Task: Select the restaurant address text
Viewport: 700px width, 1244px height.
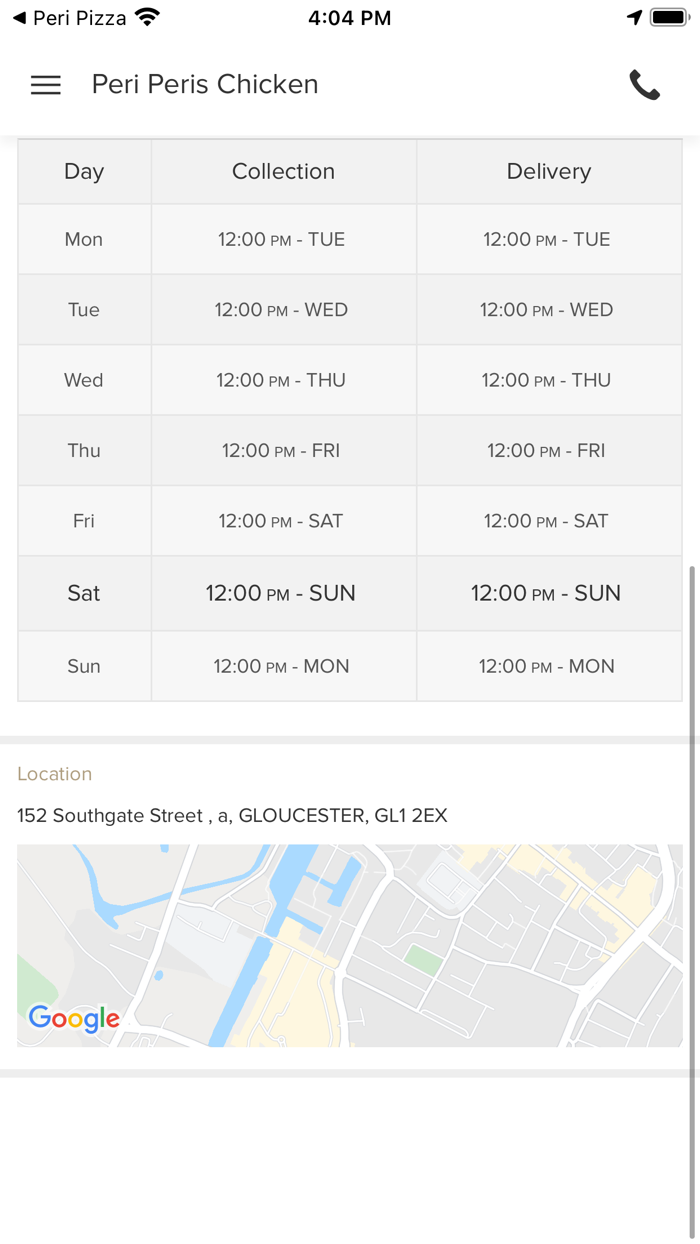Action: pos(232,816)
